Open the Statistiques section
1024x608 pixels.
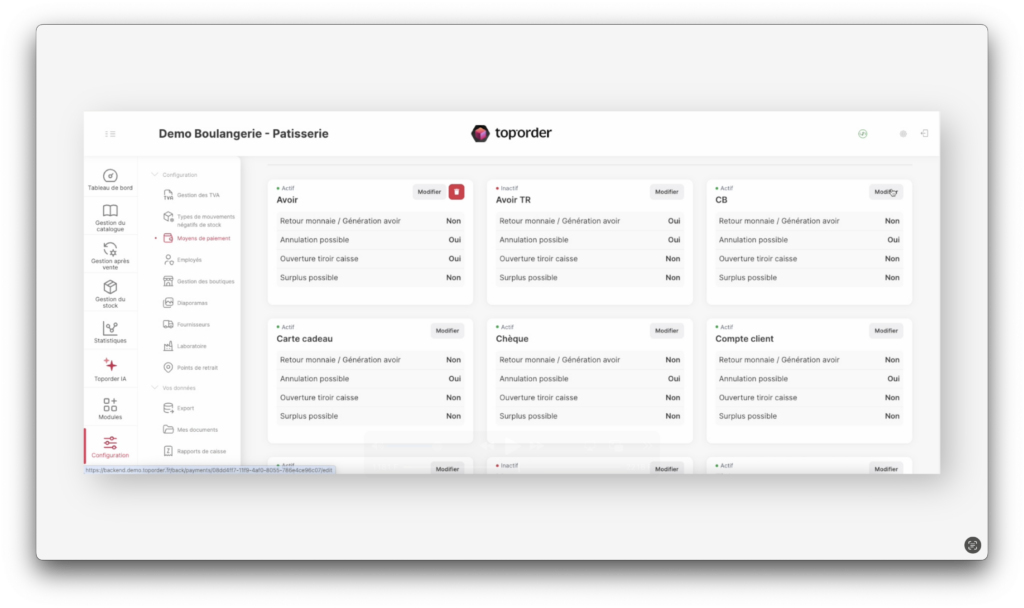click(110, 332)
